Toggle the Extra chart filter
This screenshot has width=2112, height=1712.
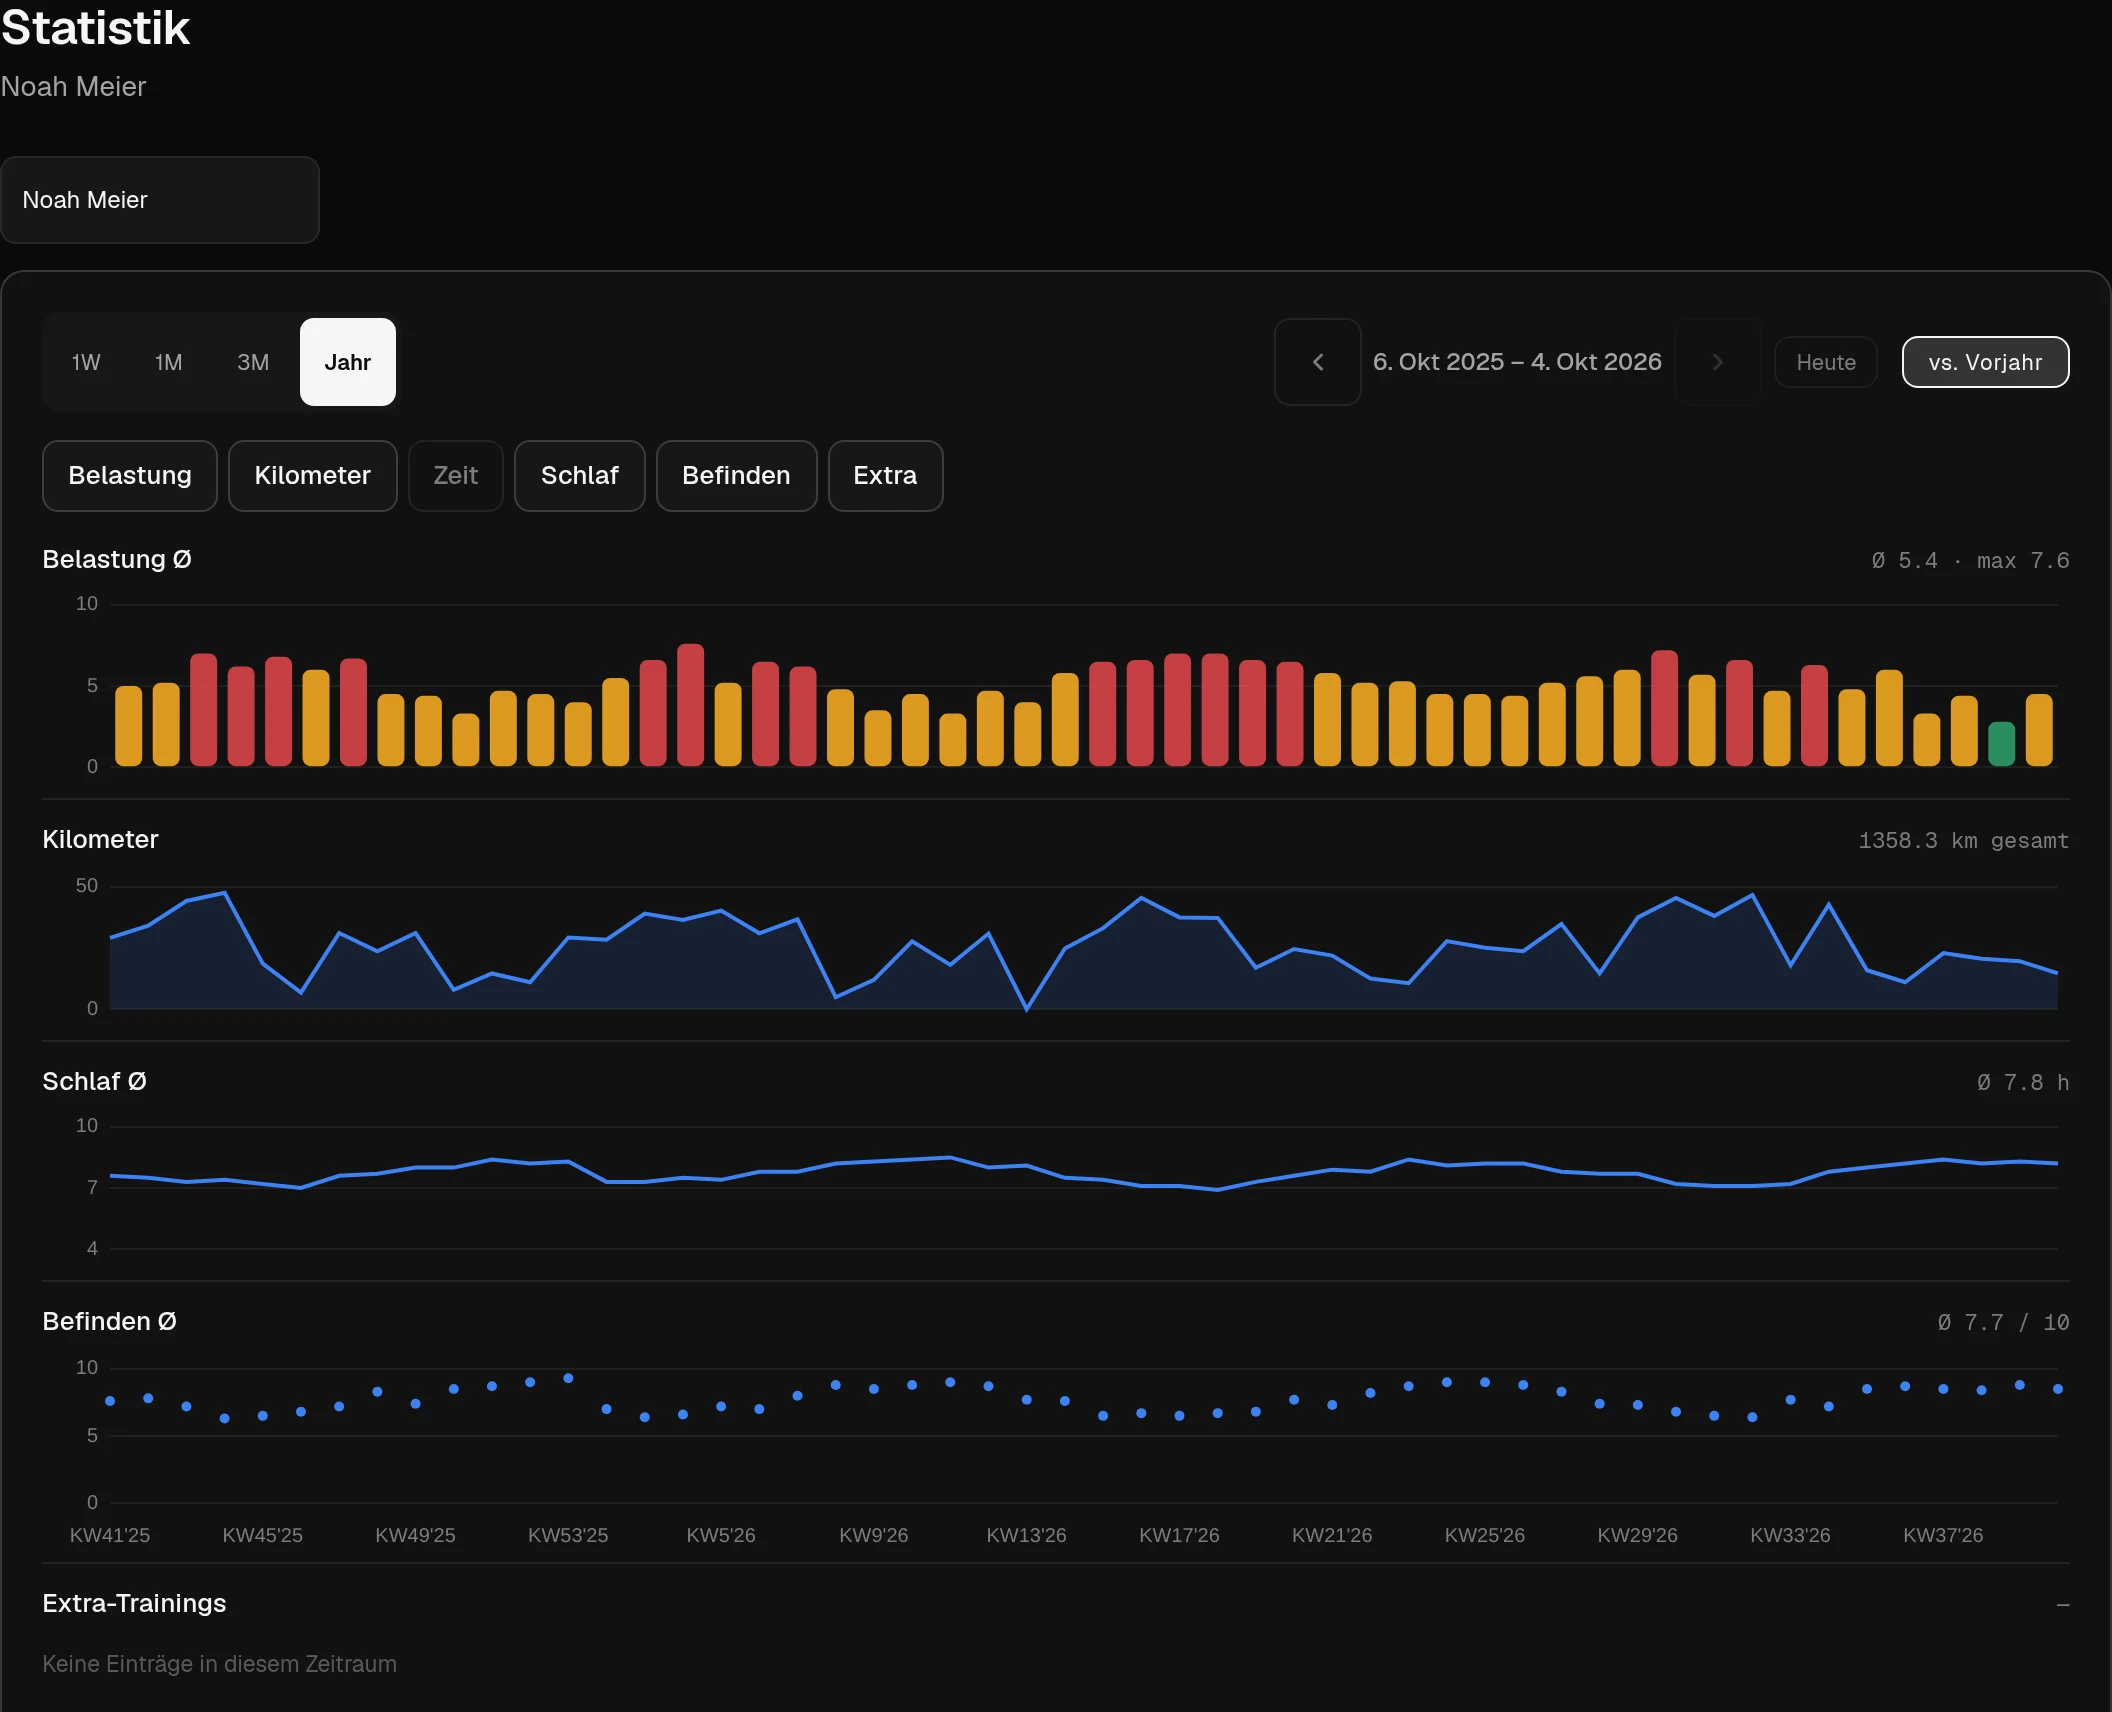point(885,476)
